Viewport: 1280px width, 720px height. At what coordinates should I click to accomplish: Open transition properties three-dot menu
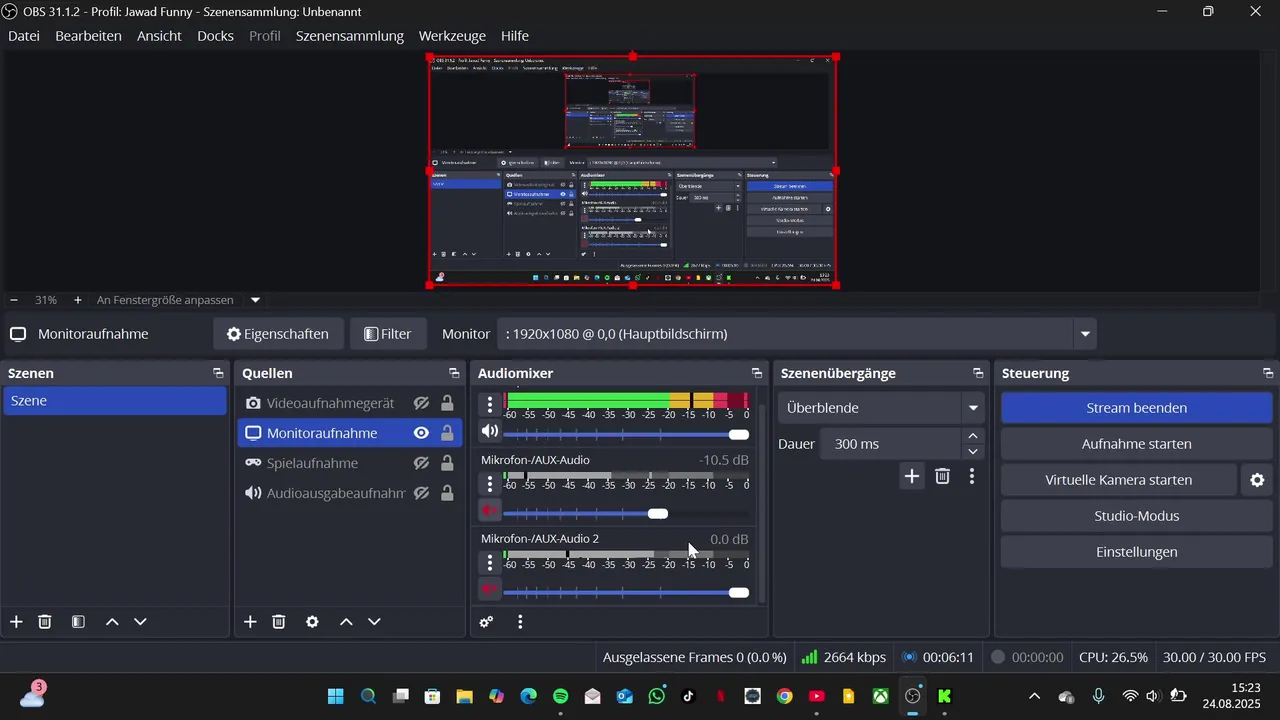(972, 476)
